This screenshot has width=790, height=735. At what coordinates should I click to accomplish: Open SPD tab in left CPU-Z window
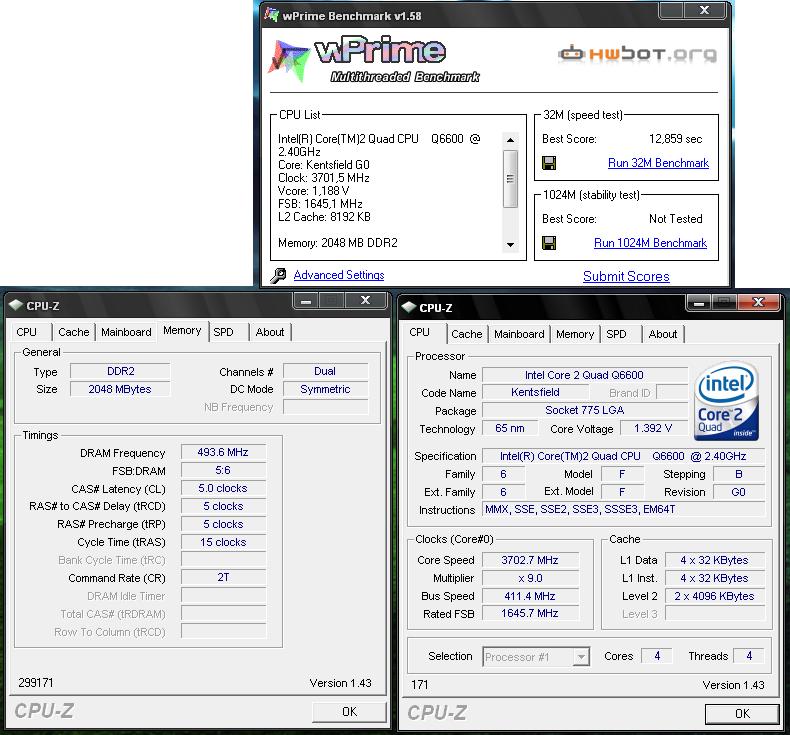pos(223,332)
